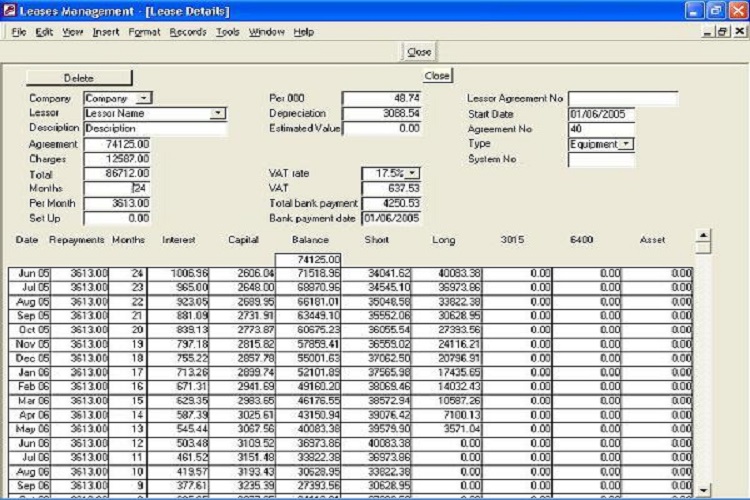Viewport: 750px width, 500px height.
Task: Click the Agreement amount field 74125.00
Action: pos(117,144)
